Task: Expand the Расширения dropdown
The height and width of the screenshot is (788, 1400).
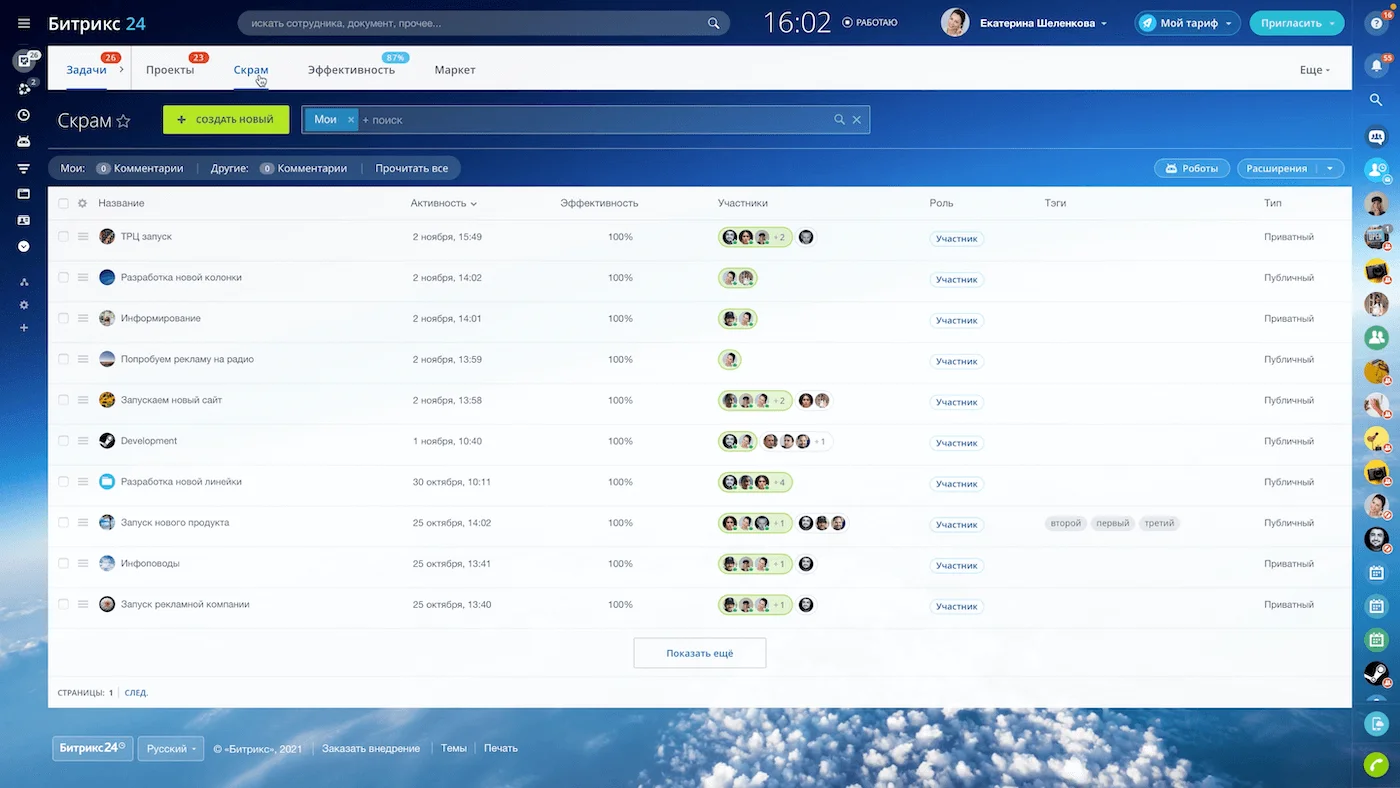Action: 1329,169
